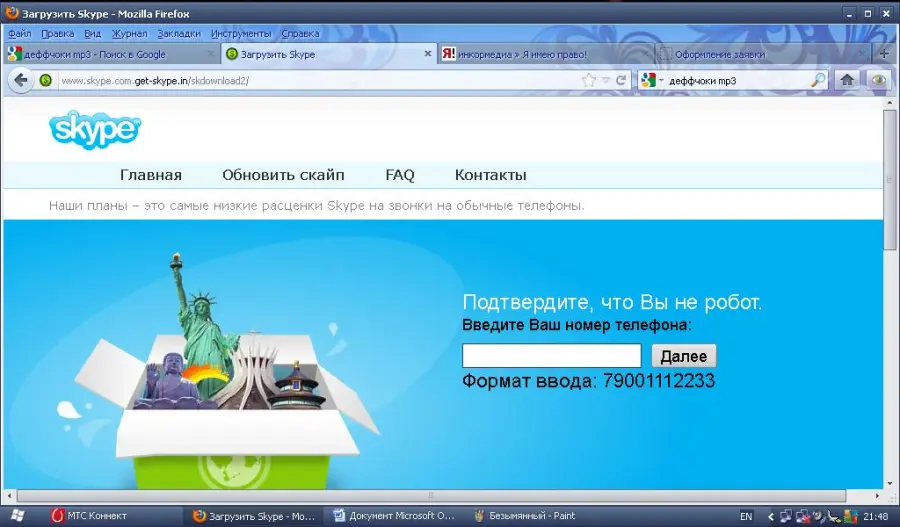Click the vertical scrollbar down arrow

[890, 483]
